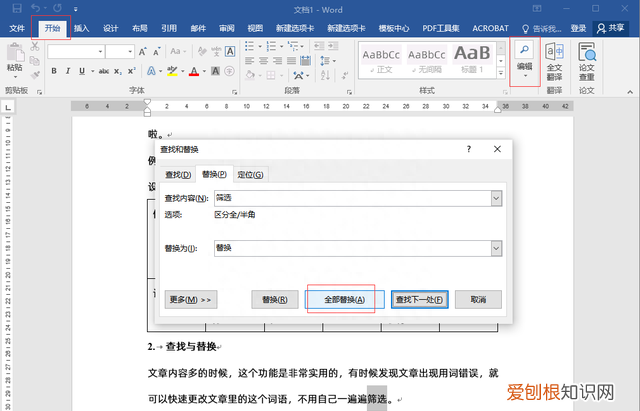
Task: Expand the 替换为 history dropdown
Action: [x=496, y=248]
